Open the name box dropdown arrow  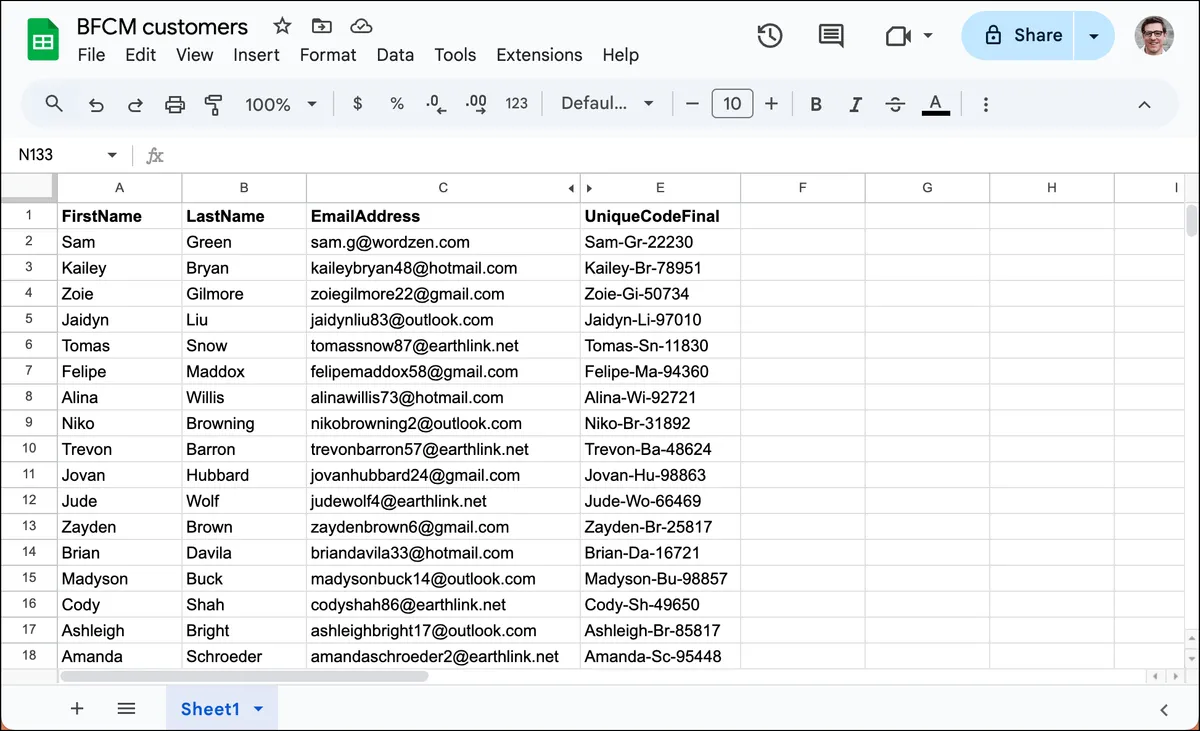pos(112,155)
